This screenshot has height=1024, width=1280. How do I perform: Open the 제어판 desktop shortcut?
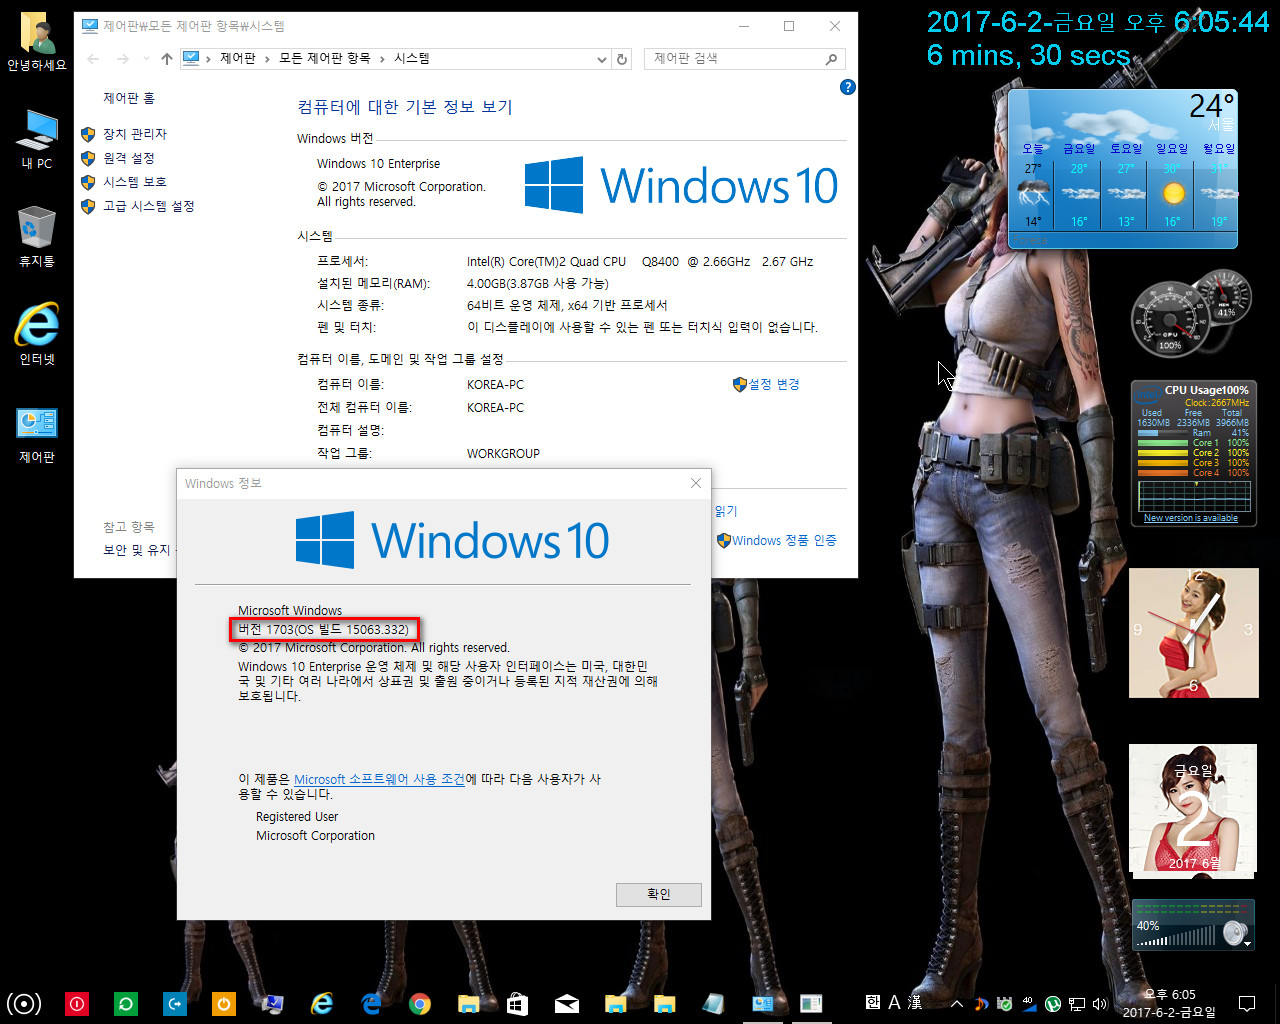[37, 433]
